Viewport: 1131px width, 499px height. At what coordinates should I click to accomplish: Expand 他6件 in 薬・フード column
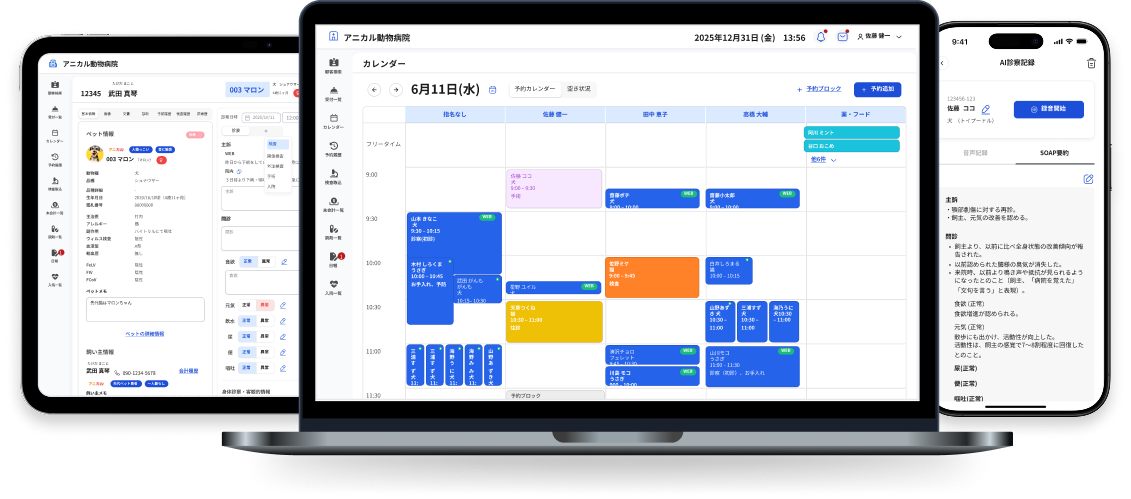click(823, 159)
